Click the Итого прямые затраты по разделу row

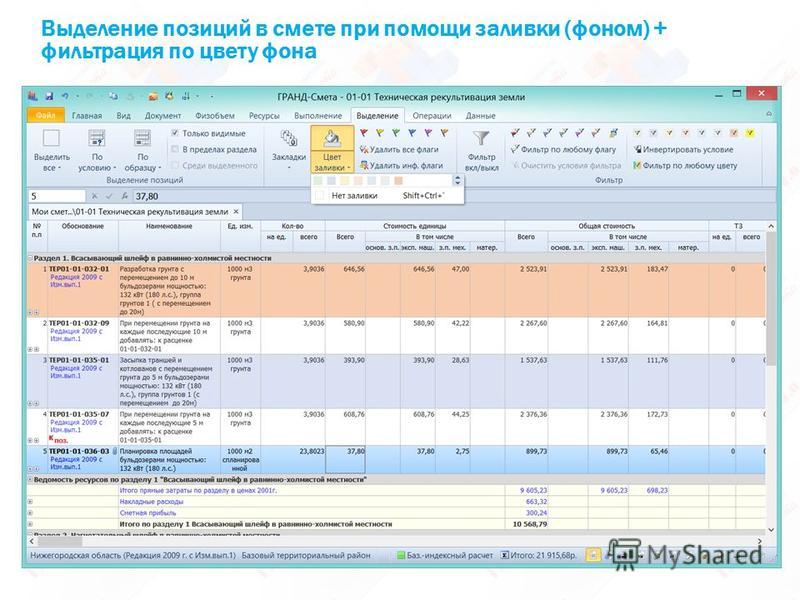[396, 490]
